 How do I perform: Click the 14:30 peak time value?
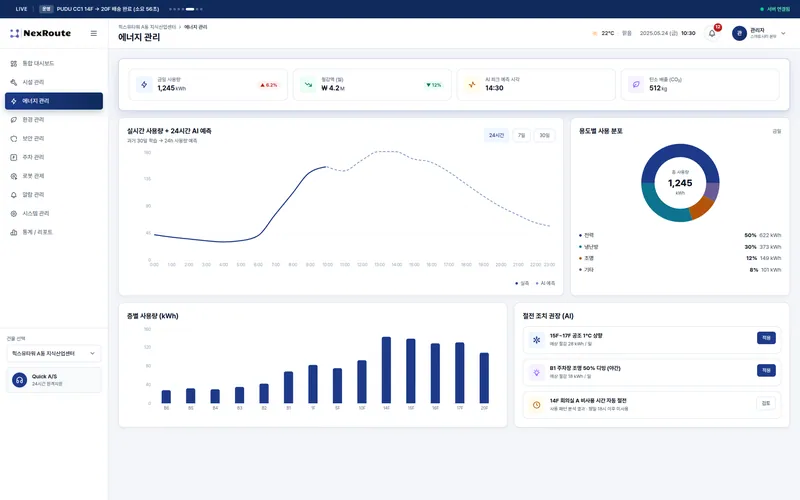click(x=494, y=88)
